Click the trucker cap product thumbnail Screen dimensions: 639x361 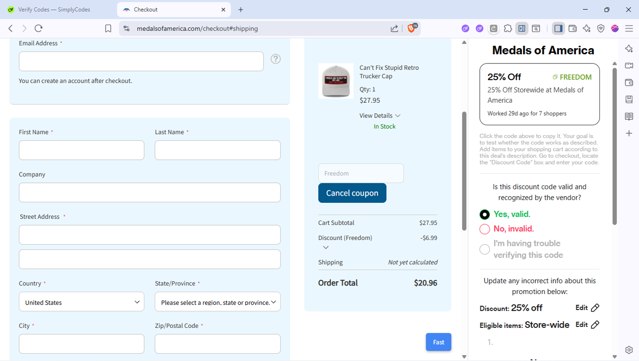pyautogui.click(x=336, y=81)
